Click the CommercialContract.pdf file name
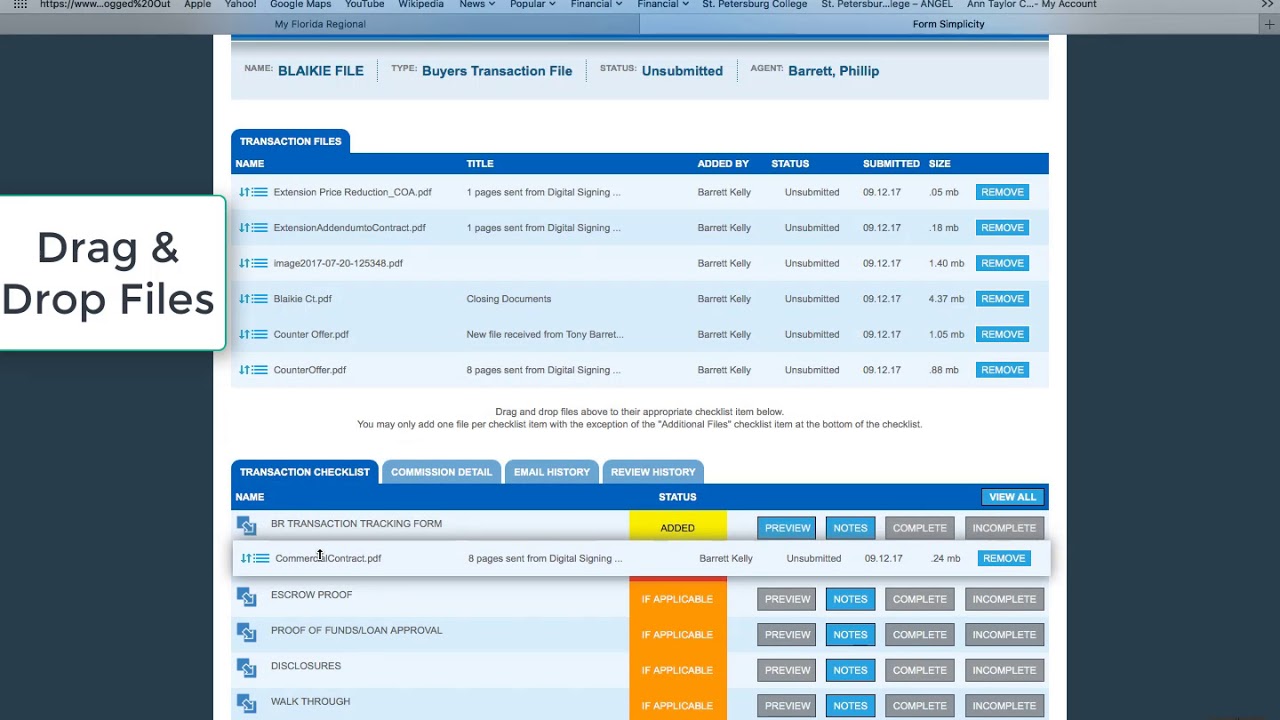Viewport: 1280px width, 720px height. coord(328,558)
